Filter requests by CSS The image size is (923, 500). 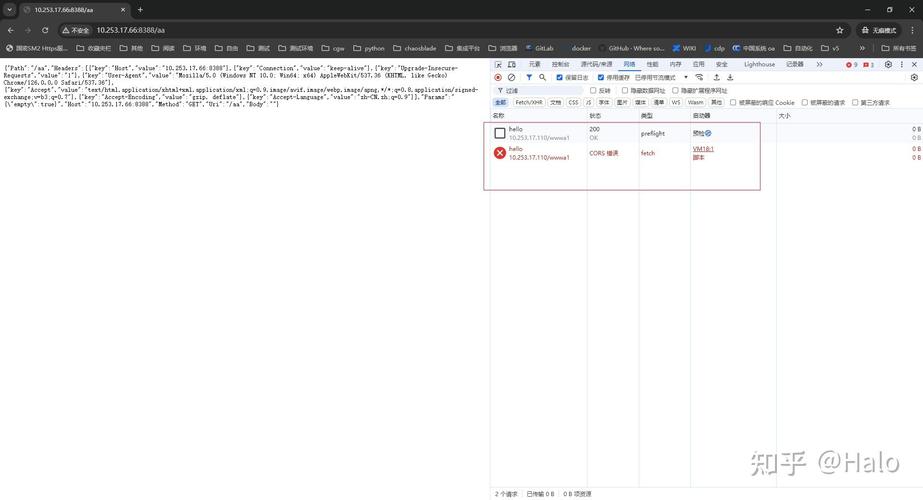coord(573,102)
